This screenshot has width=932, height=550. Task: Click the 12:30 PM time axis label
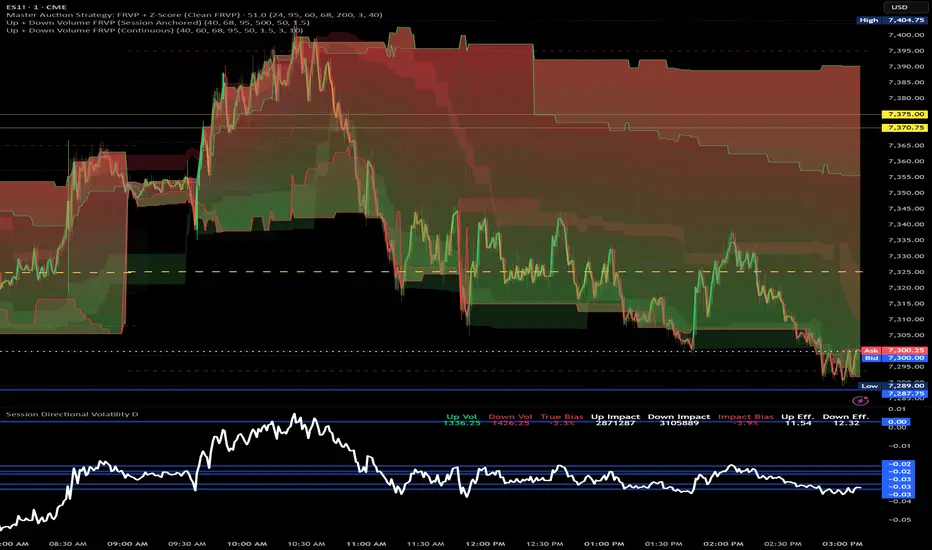[x=544, y=543]
